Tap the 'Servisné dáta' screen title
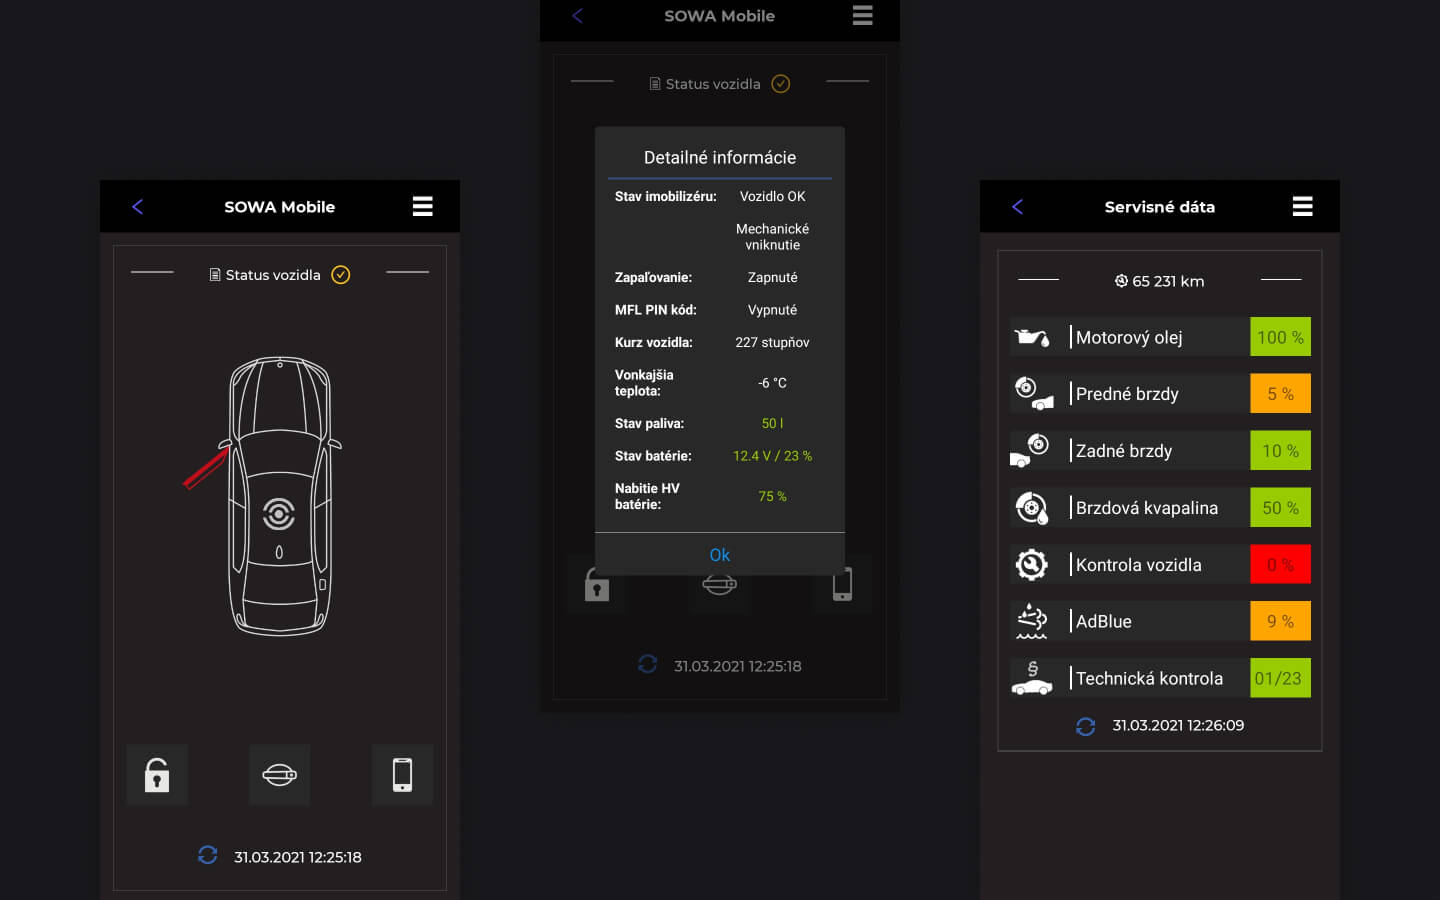 pos(1160,207)
